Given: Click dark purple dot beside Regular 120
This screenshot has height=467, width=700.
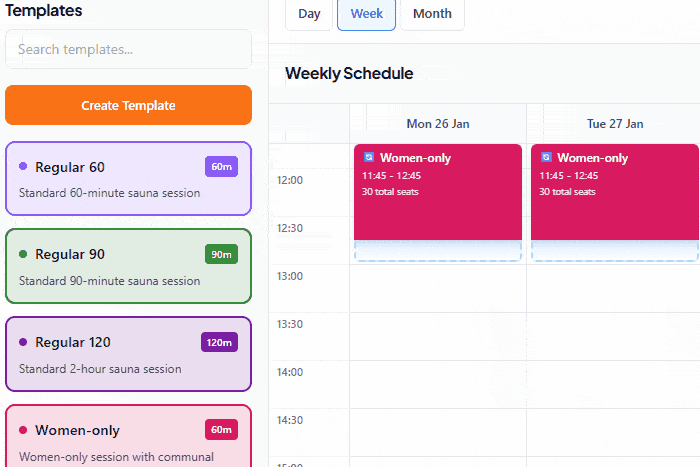Looking at the screenshot, I should click(23, 342).
